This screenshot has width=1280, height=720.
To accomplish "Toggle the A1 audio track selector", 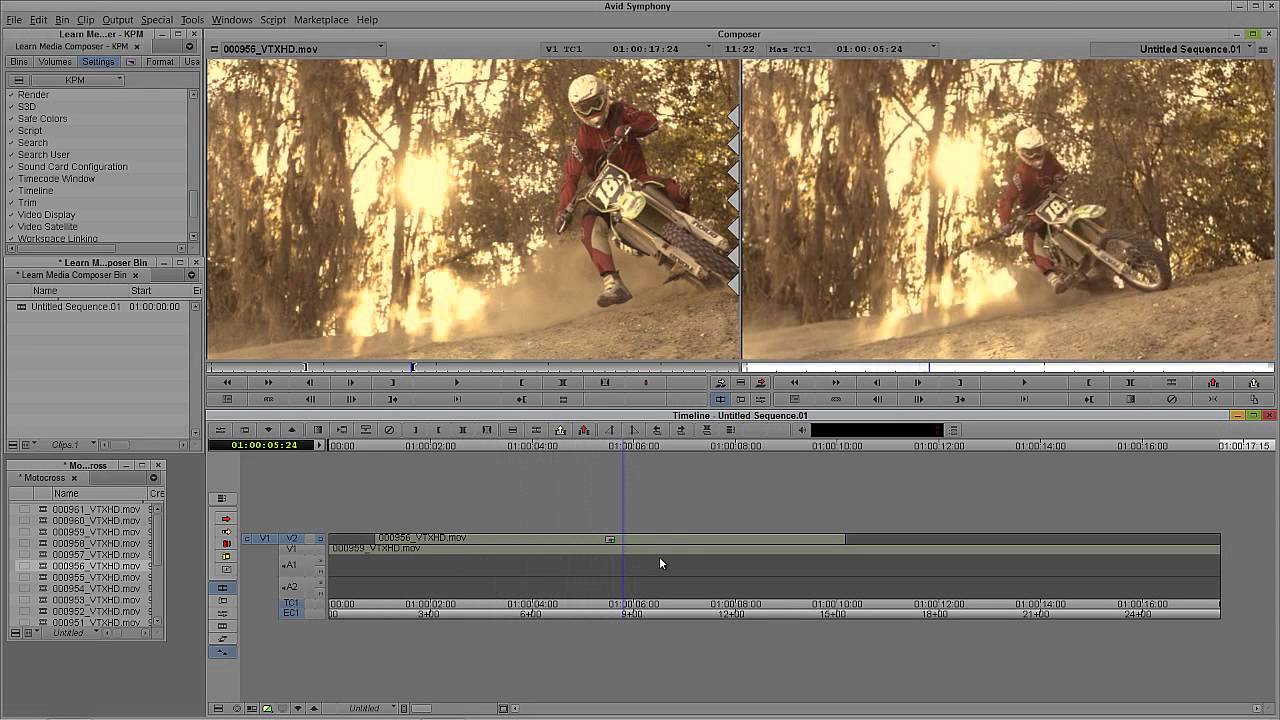I will [x=292, y=565].
